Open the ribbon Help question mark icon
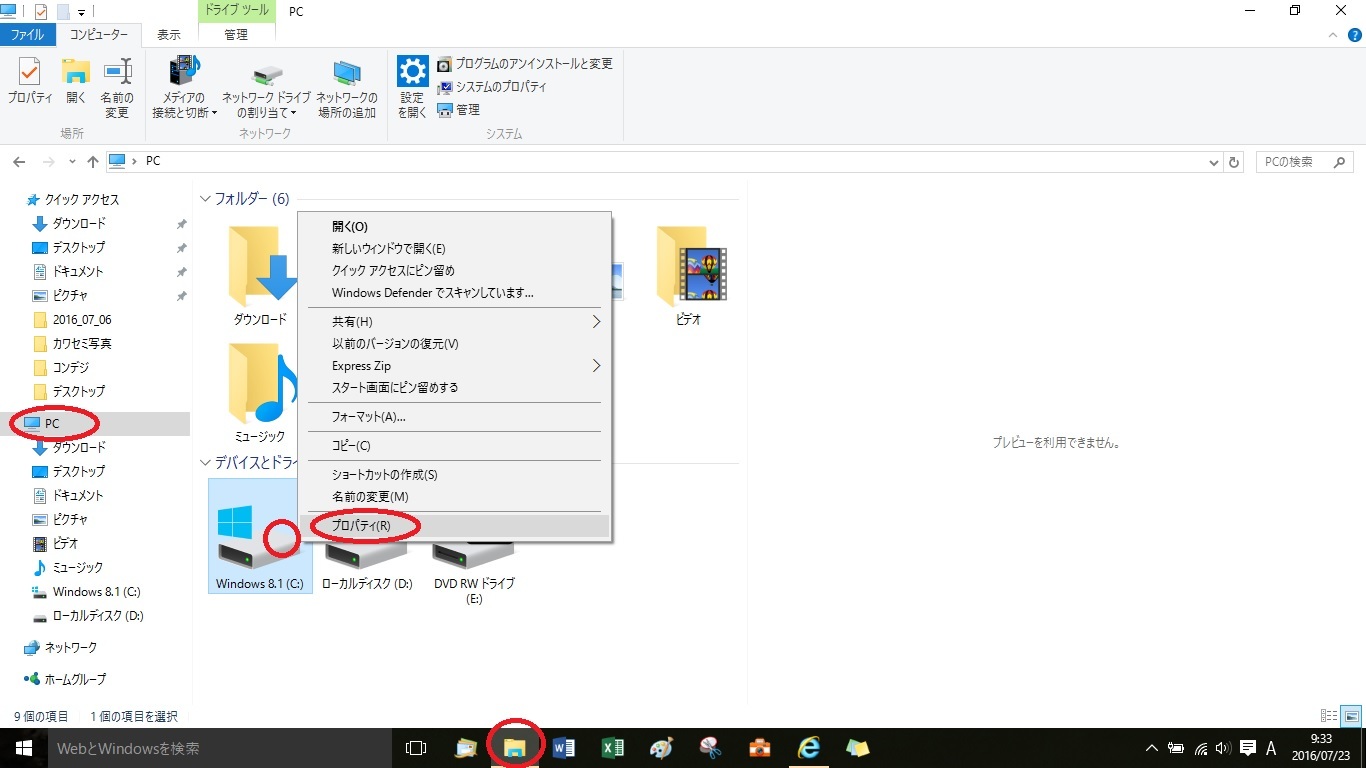Screen dimensions: 1366x768 tap(1355, 35)
